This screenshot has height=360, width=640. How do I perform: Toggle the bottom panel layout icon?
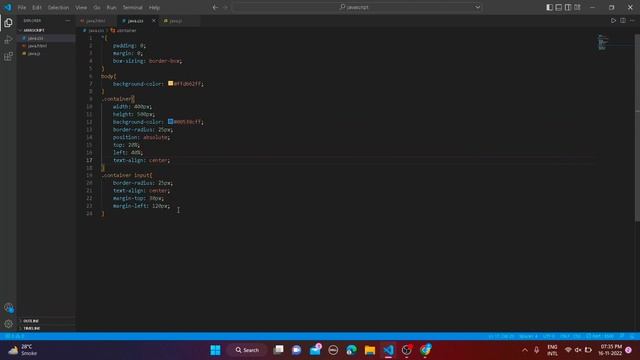click(558, 7)
